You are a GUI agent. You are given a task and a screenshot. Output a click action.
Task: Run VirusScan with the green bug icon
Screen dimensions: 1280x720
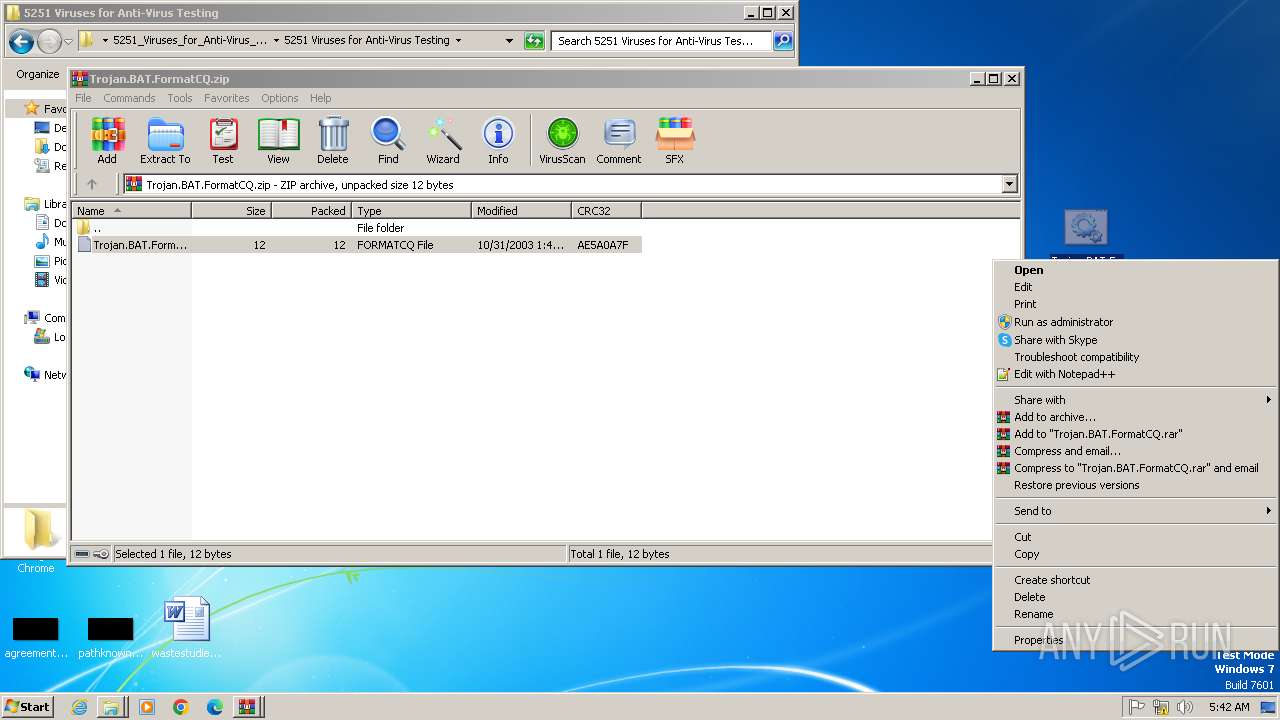pyautogui.click(x=562, y=140)
